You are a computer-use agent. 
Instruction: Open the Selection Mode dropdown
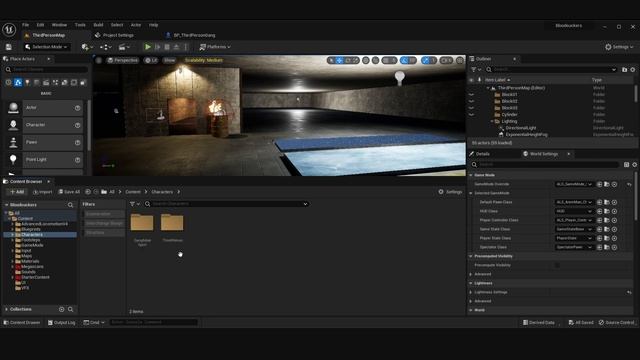[x=46, y=47]
